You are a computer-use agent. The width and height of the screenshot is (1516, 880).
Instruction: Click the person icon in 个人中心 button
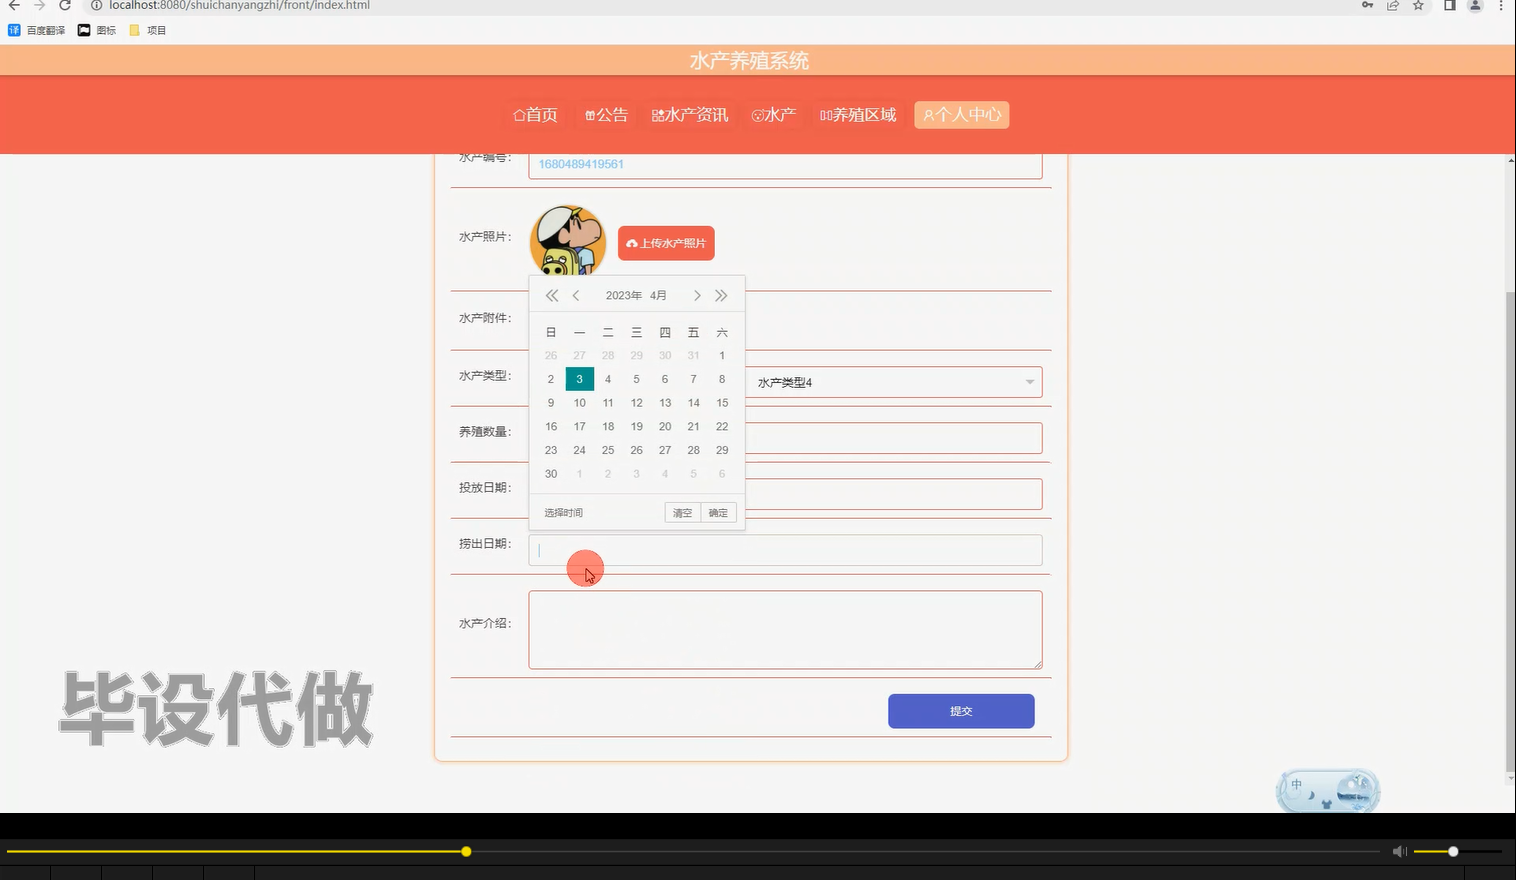929,114
